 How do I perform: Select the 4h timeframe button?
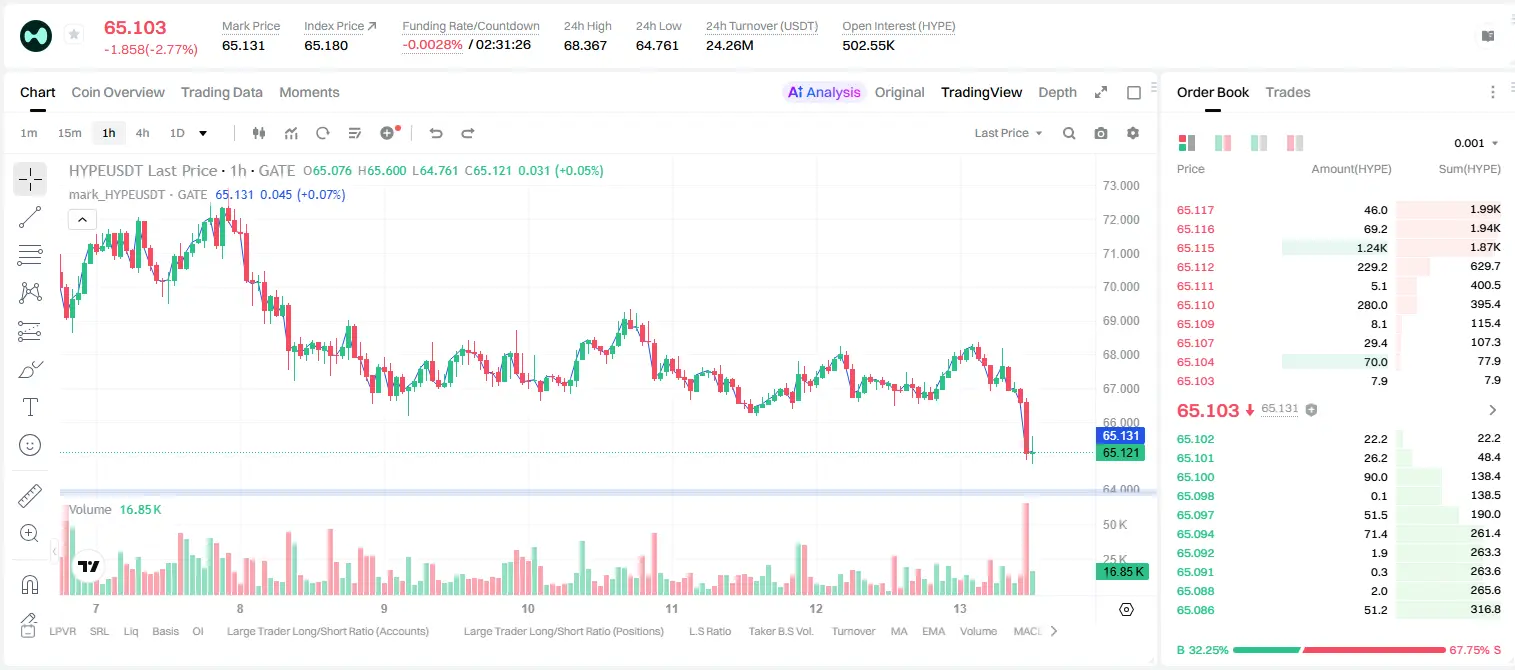click(143, 133)
